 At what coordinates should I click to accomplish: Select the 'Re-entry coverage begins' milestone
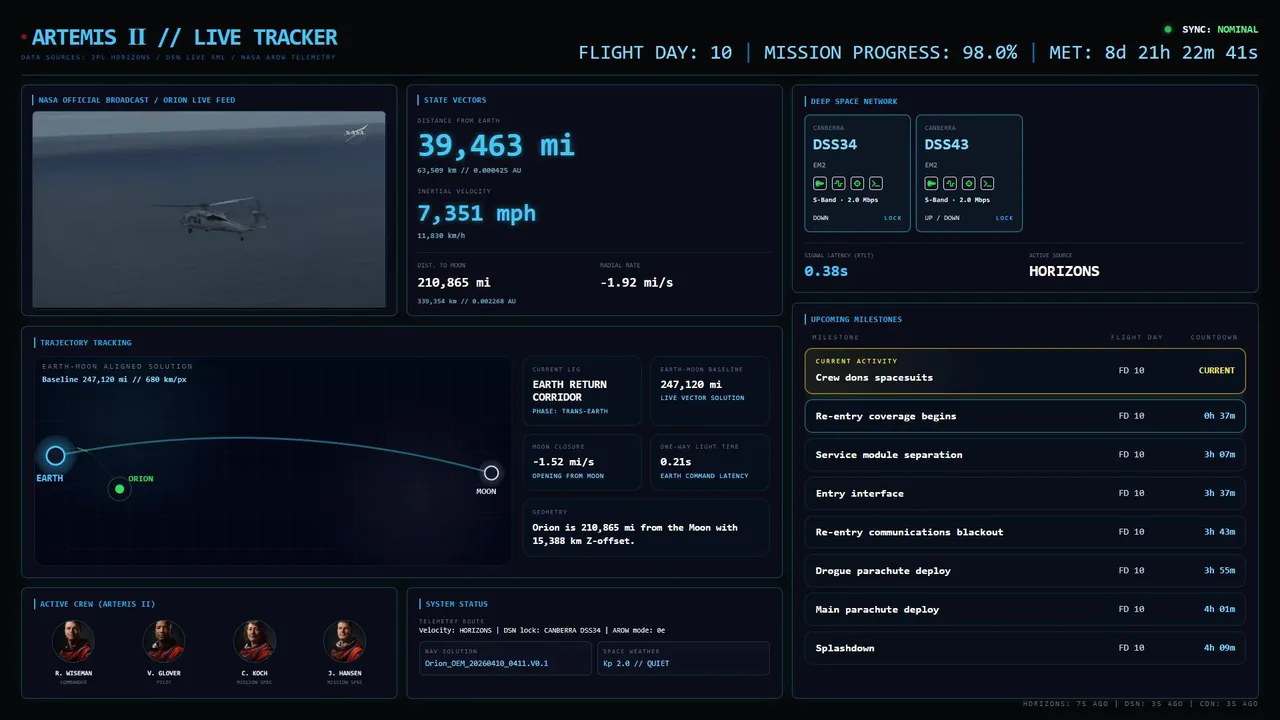(1025, 416)
